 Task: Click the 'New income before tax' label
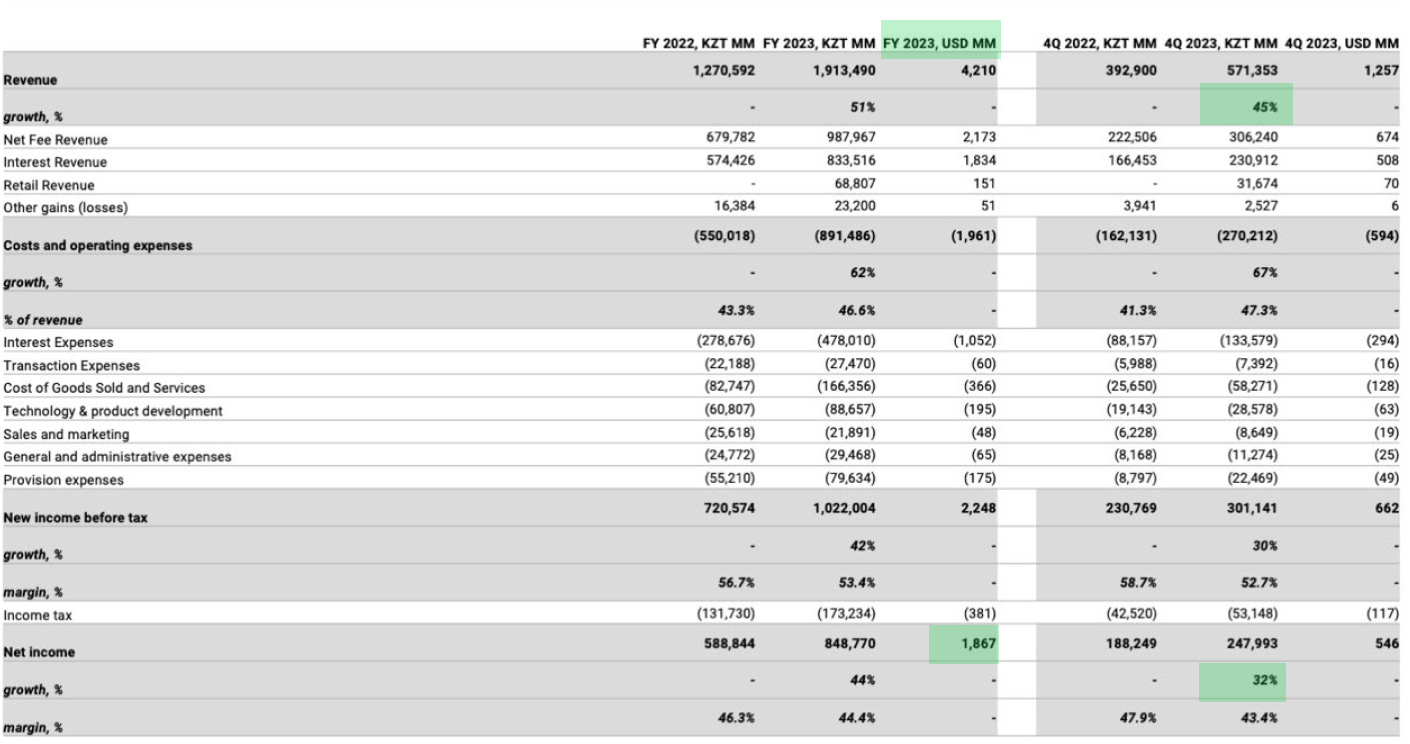(76, 518)
